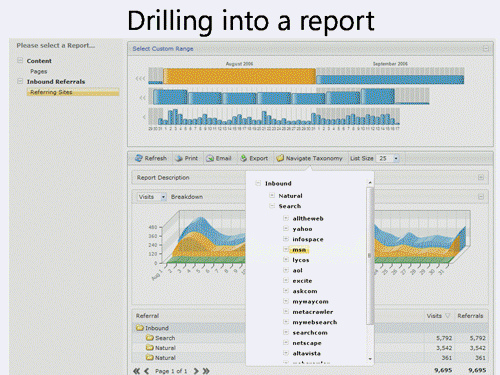
Task: Go to the next page of results
Action: (196, 371)
